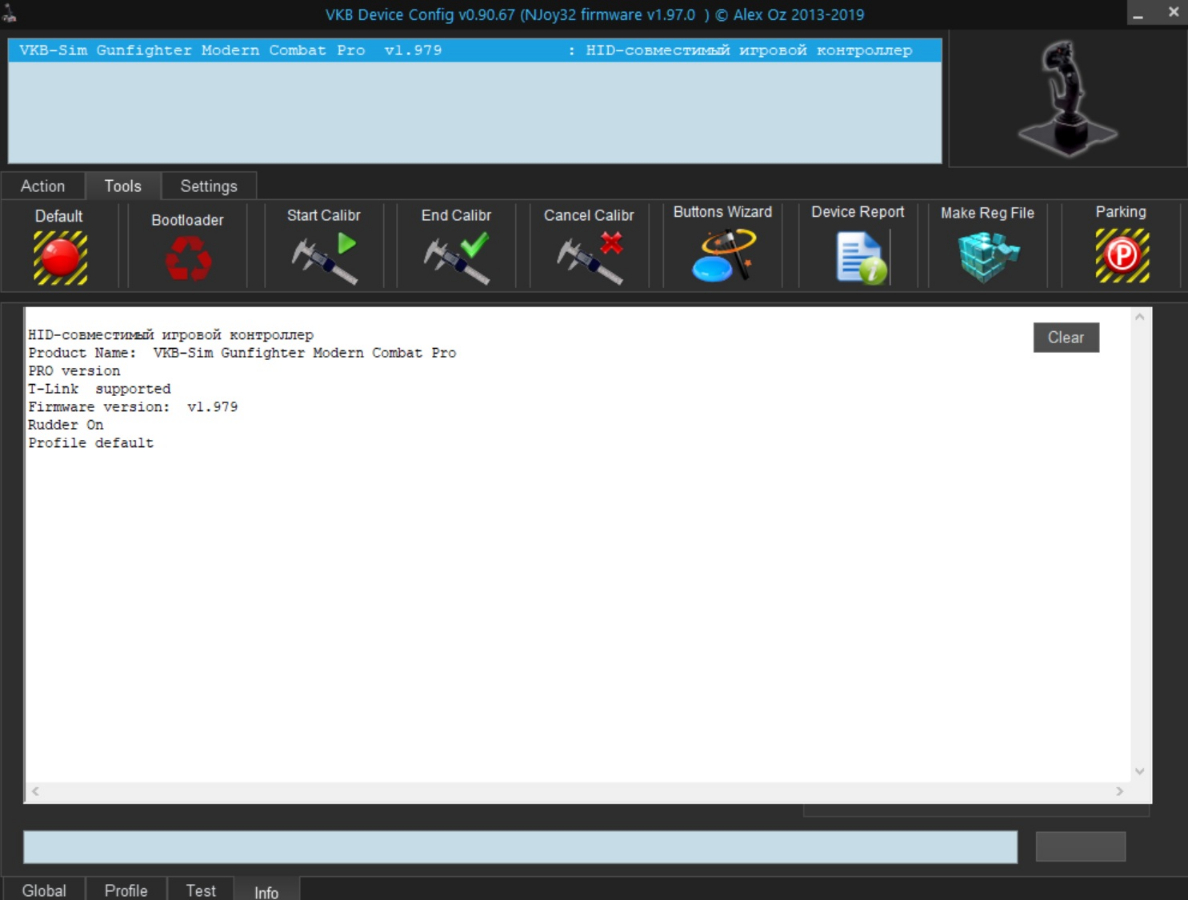This screenshot has width=1188, height=900.
Task: Open the Bootloader recycle icon
Action: pyautogui.click(x=188, y=258)
